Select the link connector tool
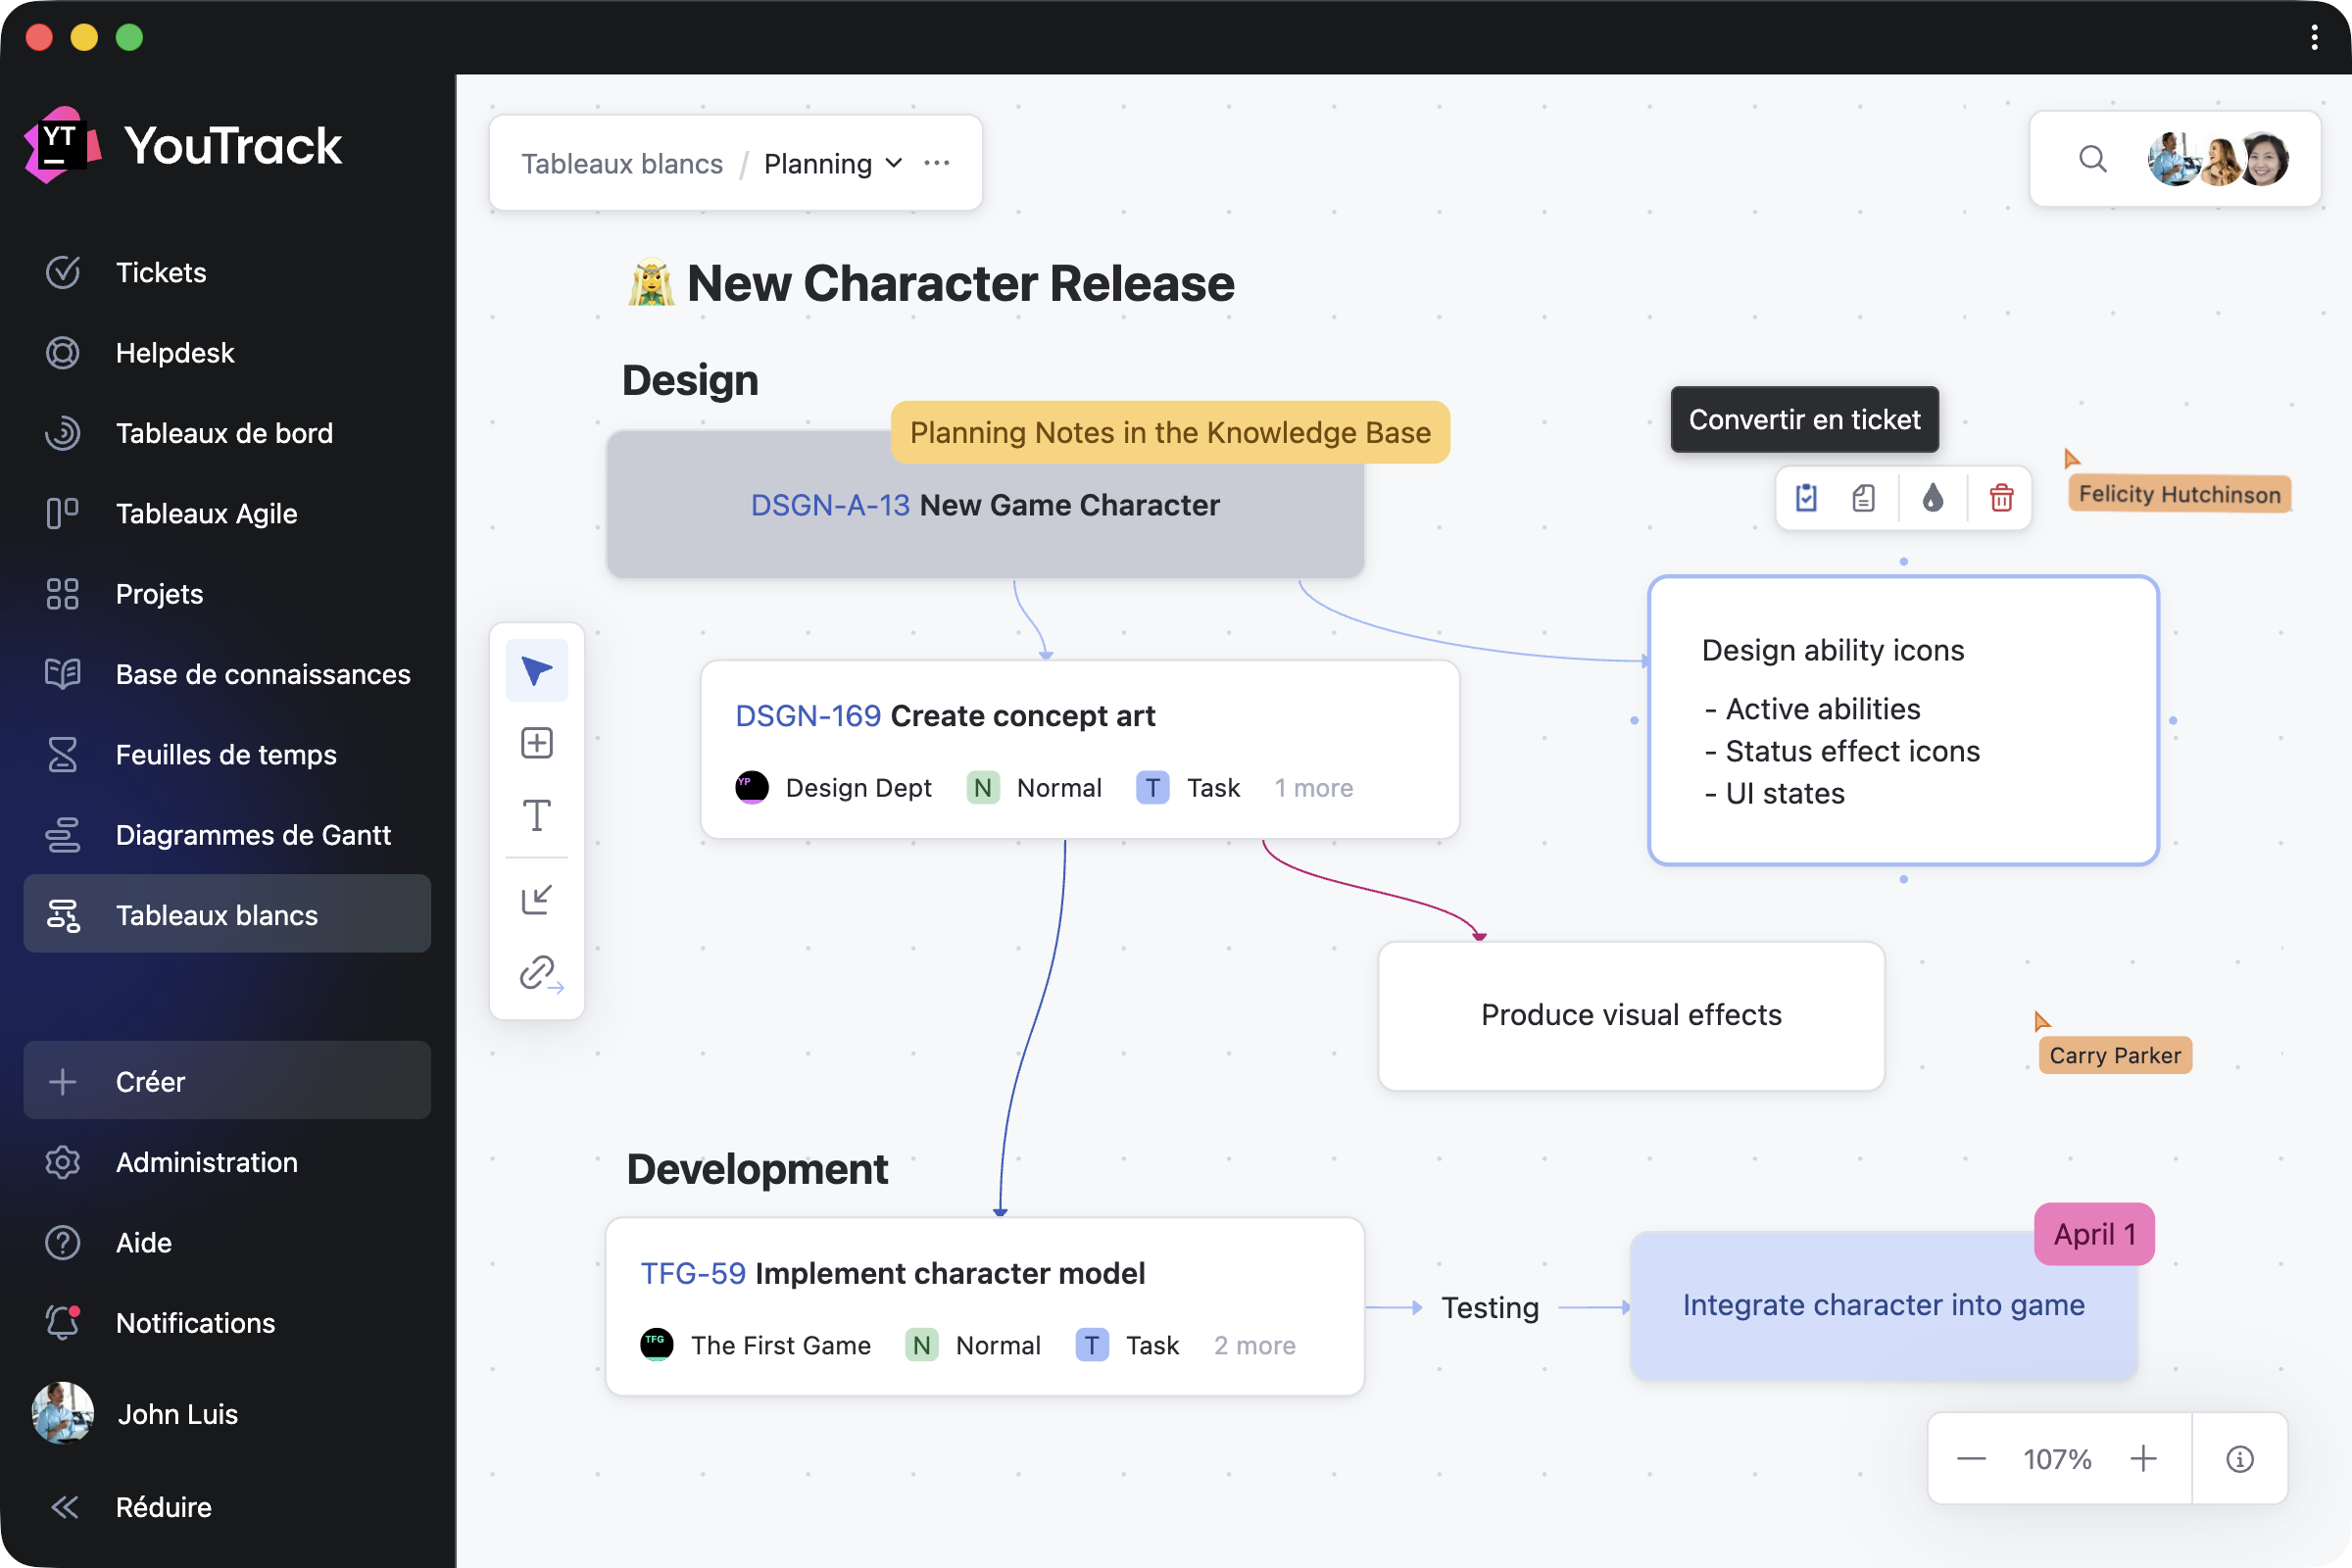The image size is (2352, 1568). [x=540, y=973]
